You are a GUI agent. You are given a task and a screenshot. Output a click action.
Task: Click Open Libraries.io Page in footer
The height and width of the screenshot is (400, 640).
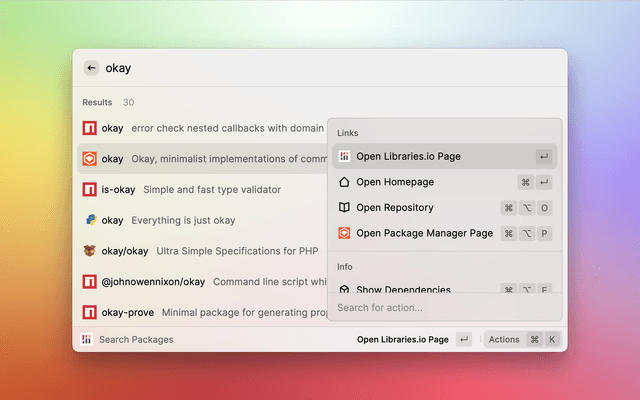click(403, 339)
